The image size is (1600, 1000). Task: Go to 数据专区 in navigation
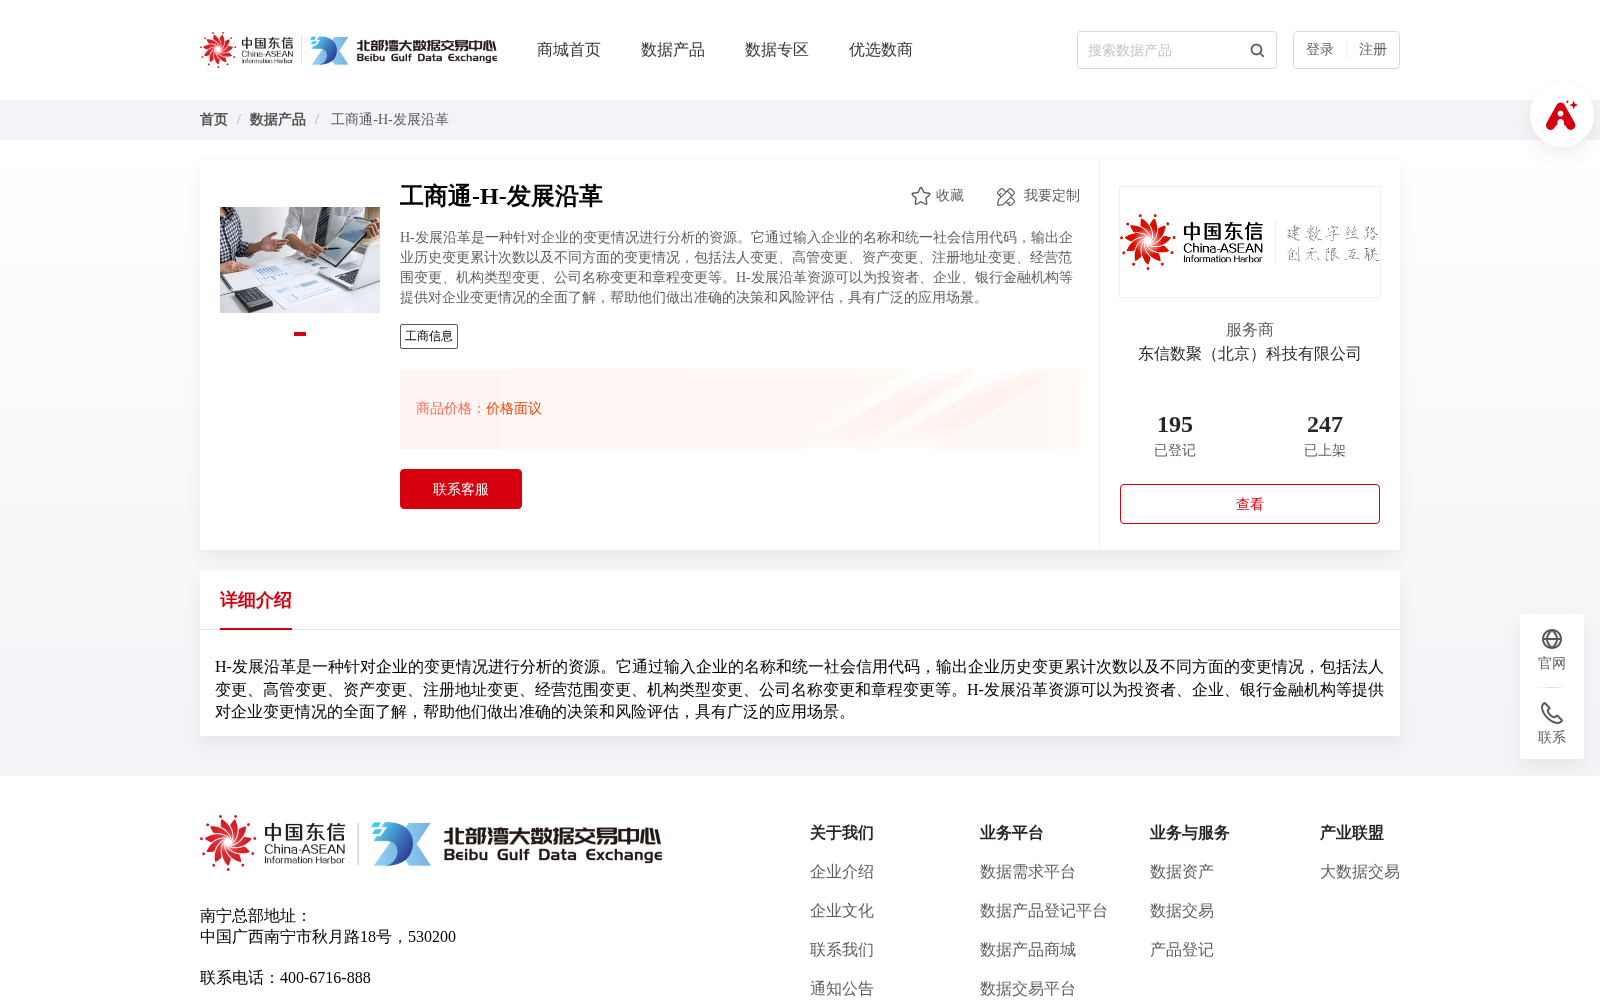[x=777, y=50]
